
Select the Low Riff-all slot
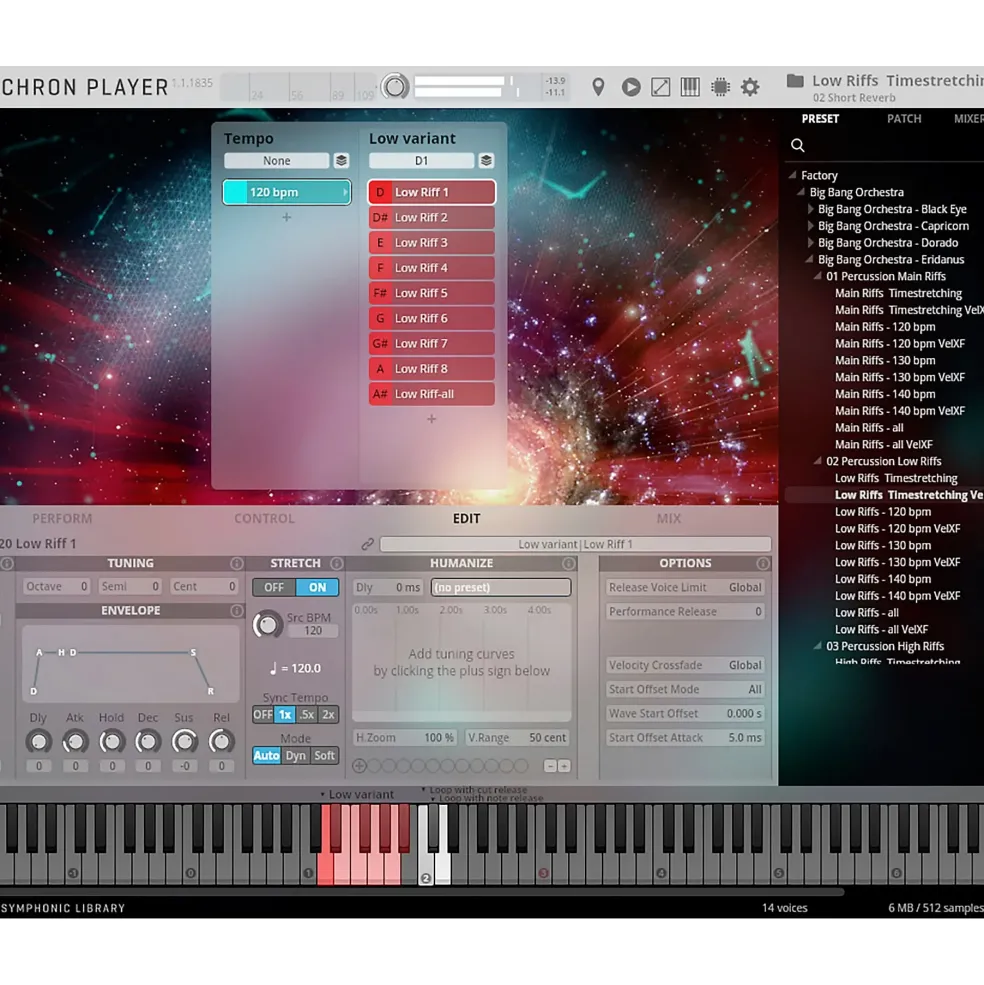coord(431,394)
